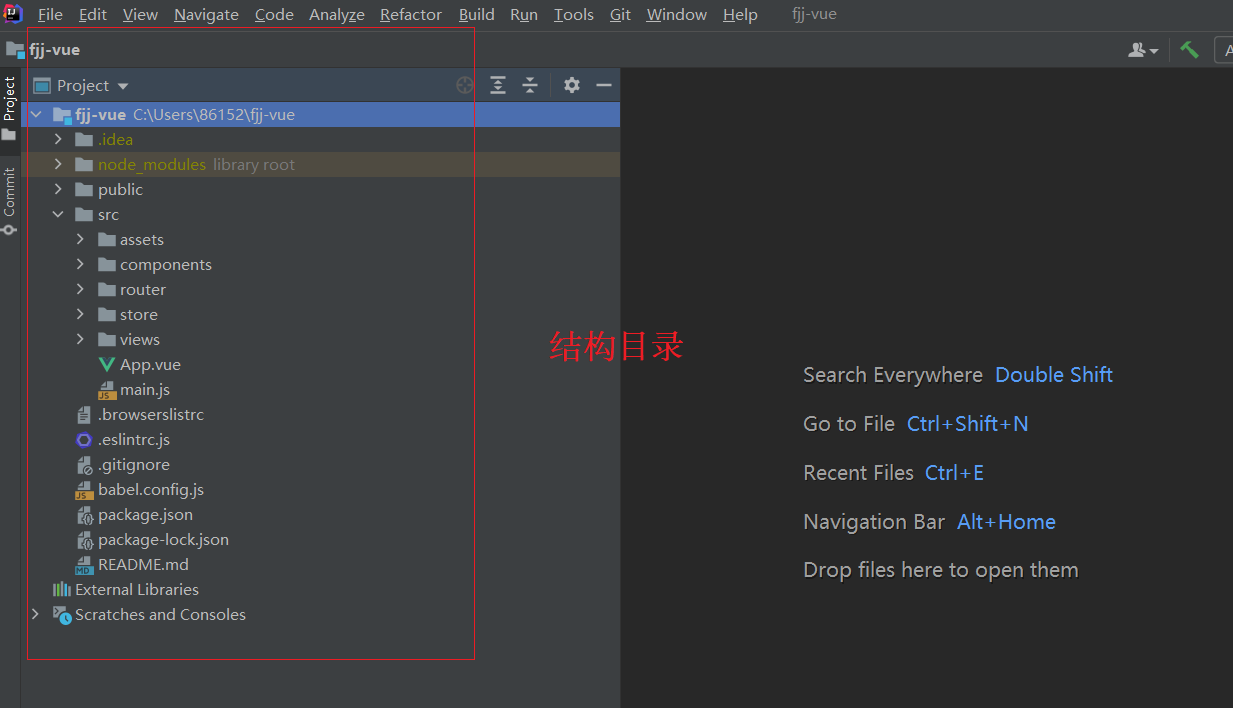Image resolution: width=1233 pixels, height=708 pixels.
Task: Click fjj-vue breadcrumb in navigation bar
Action: click(55, 50)
